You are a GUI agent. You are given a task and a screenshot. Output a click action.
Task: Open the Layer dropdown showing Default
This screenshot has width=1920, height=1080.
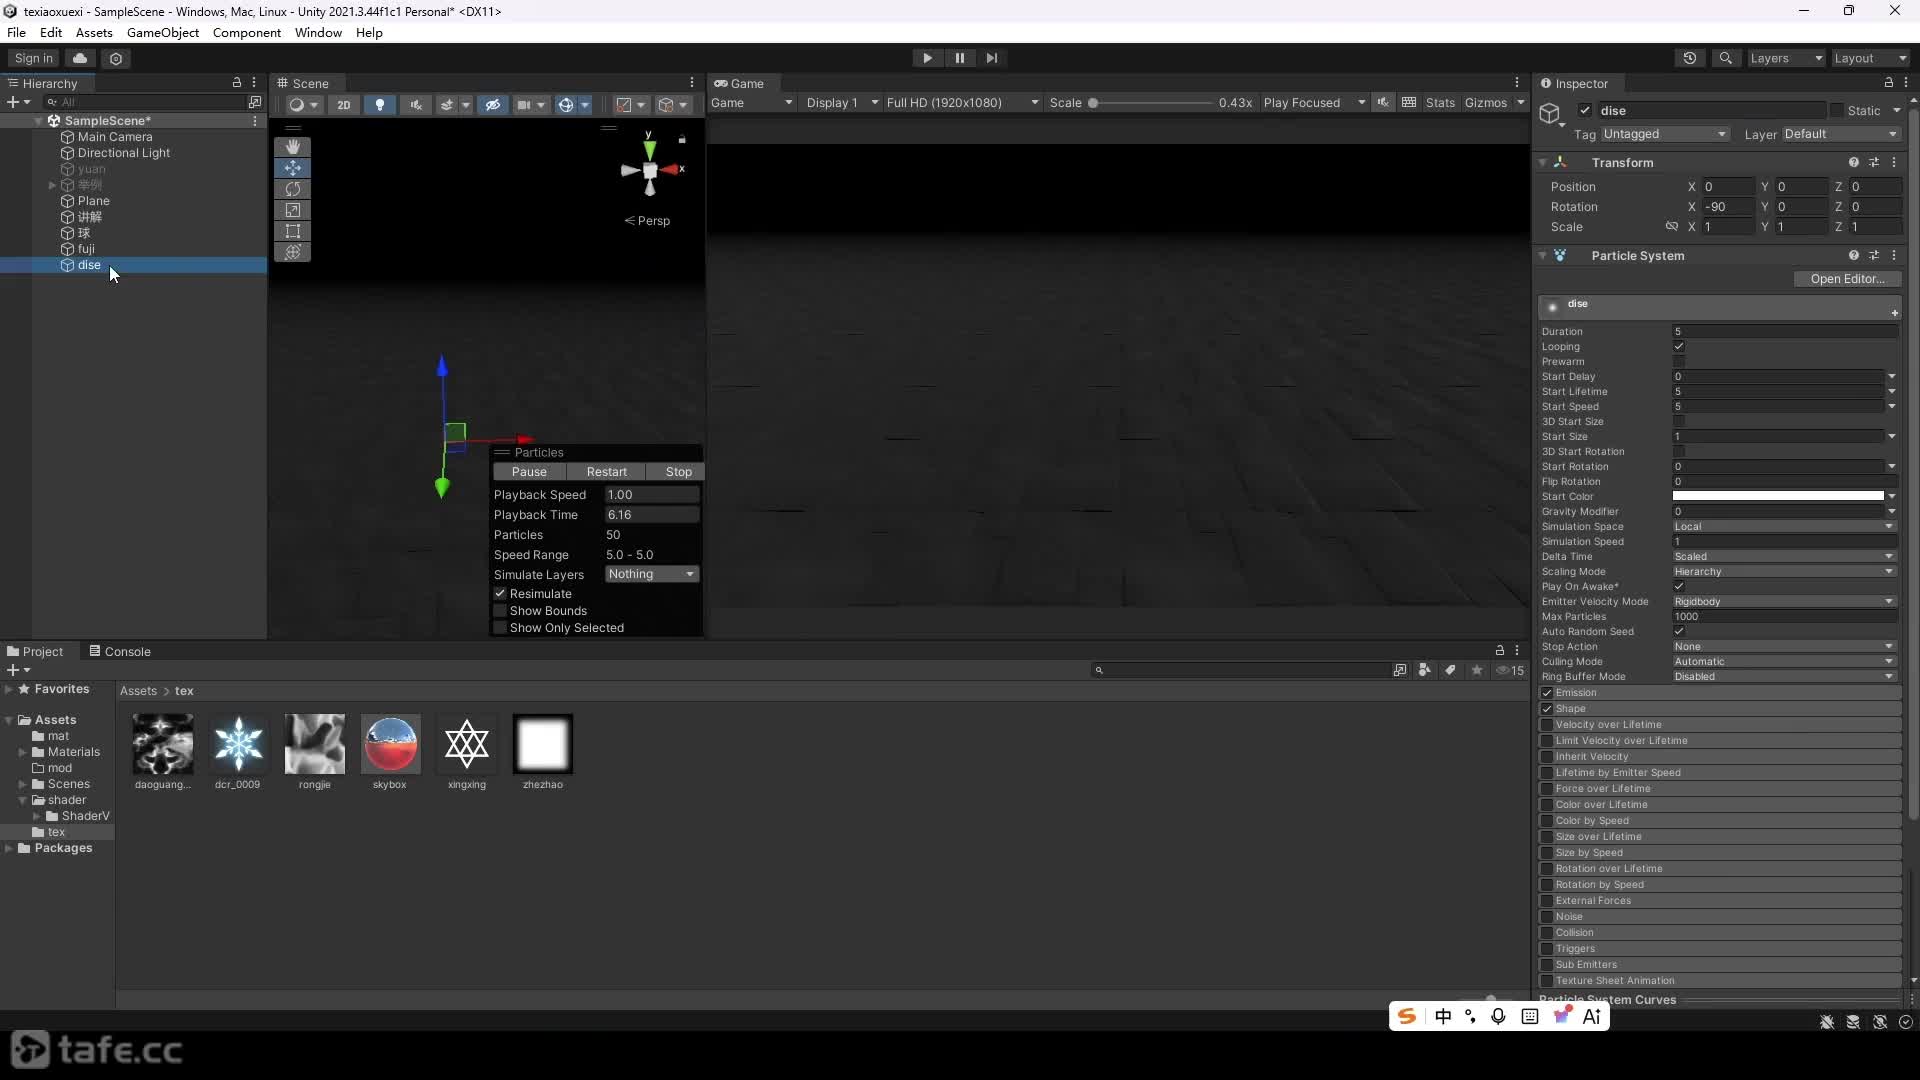1840,134
